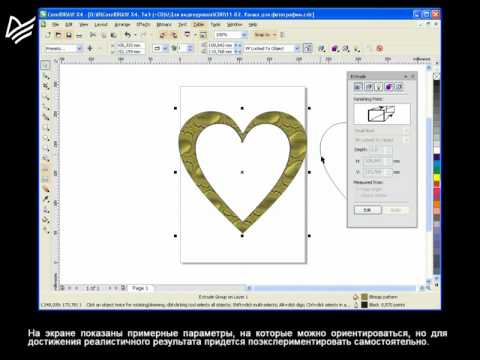Select the Polygon tool in the toolbox
This screenshot has width=480, height=360.
(45, 148)
